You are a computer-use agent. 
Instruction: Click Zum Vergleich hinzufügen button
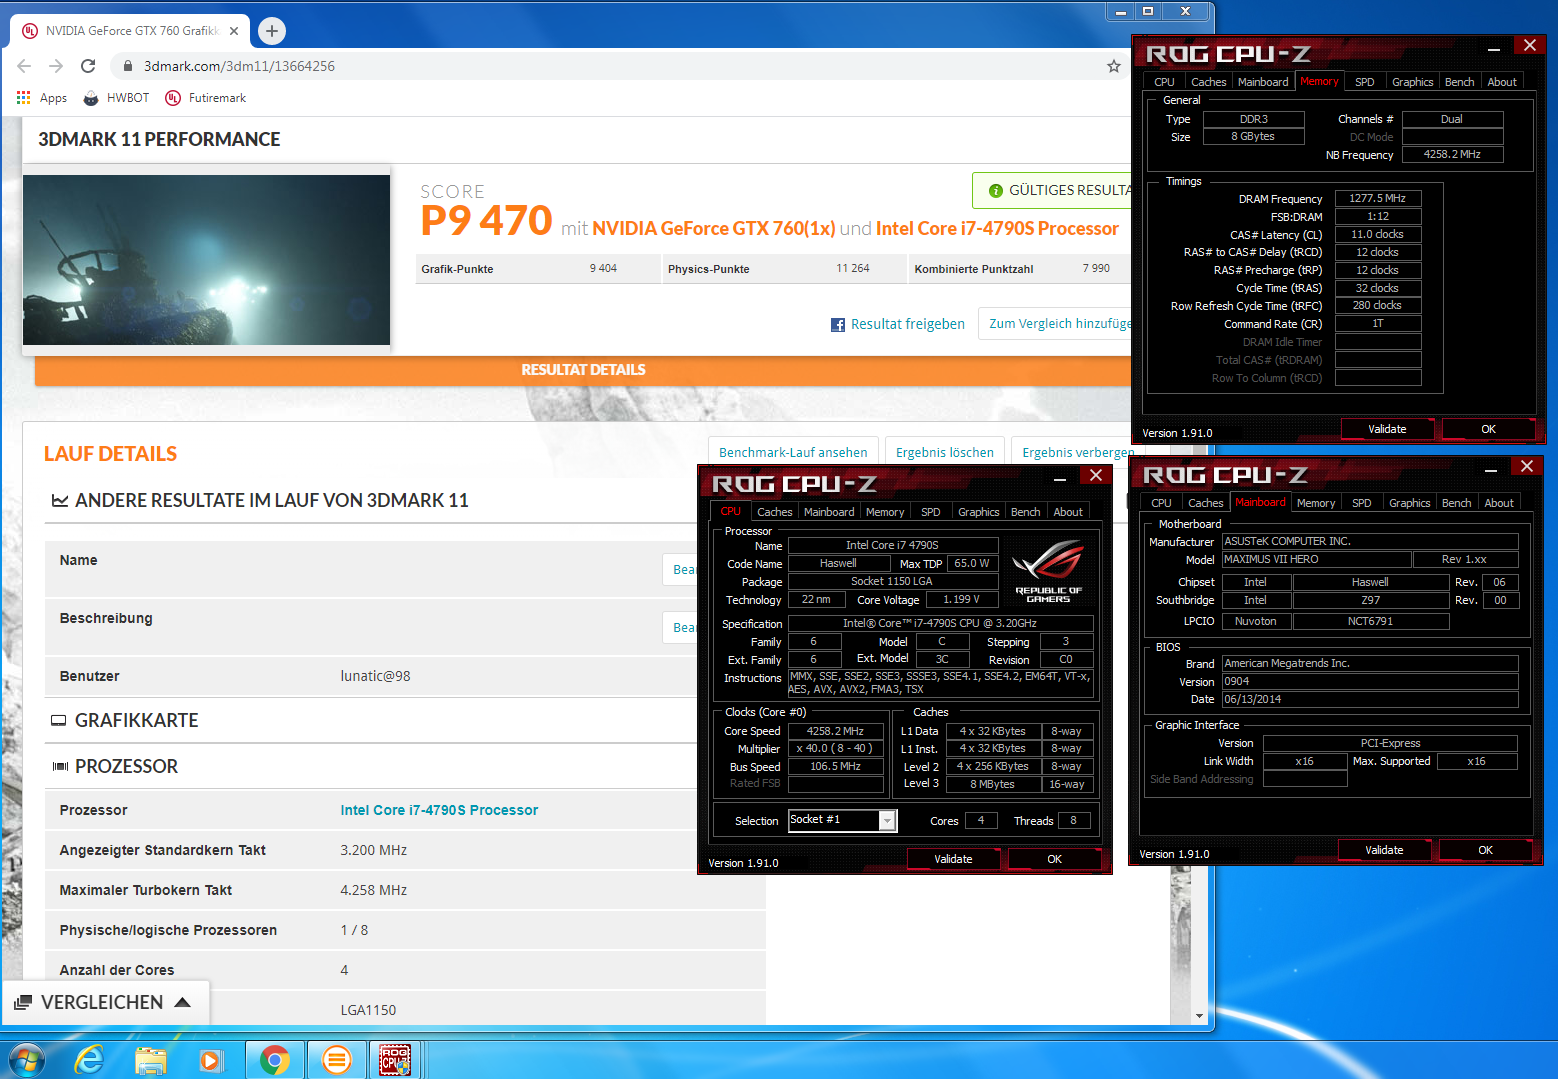[x=1056, y=324]
